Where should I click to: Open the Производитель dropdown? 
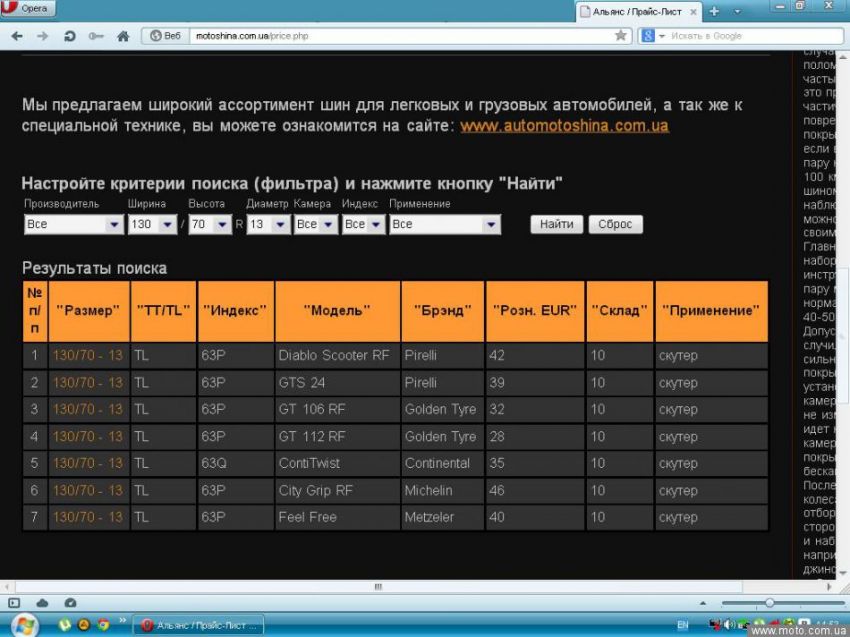tap(74, 224)
